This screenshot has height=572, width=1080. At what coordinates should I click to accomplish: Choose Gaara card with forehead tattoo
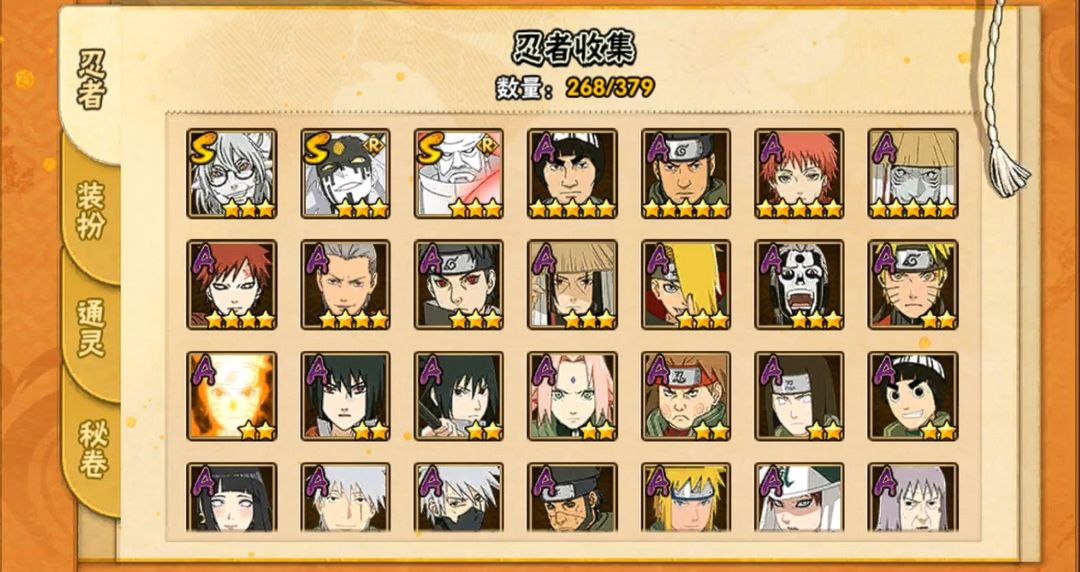tap(231, 285)
